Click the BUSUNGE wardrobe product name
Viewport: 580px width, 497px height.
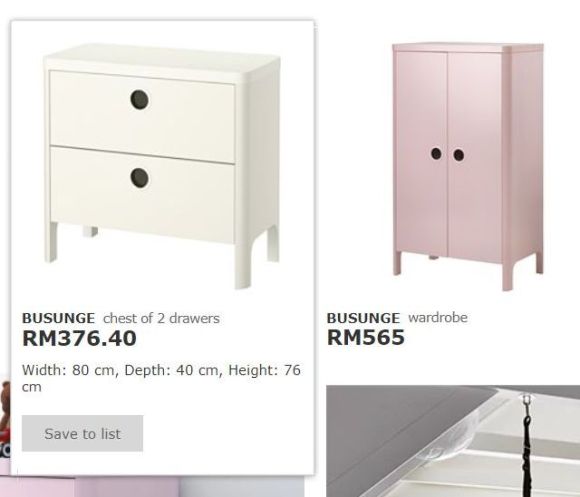pos(363,318)
